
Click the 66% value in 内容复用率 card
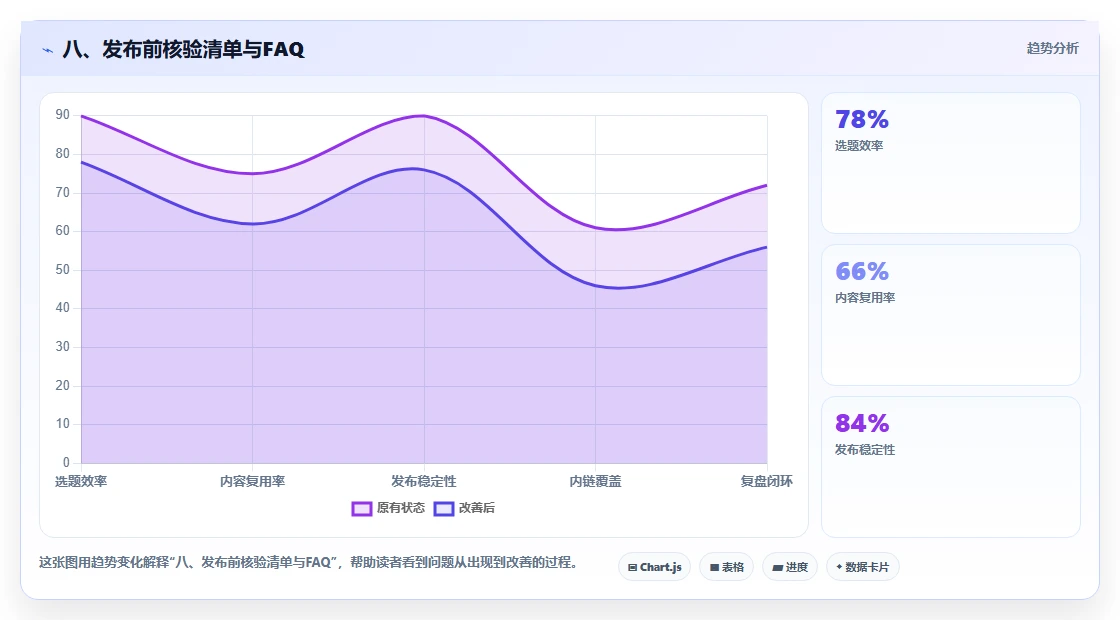click(861, 271)
